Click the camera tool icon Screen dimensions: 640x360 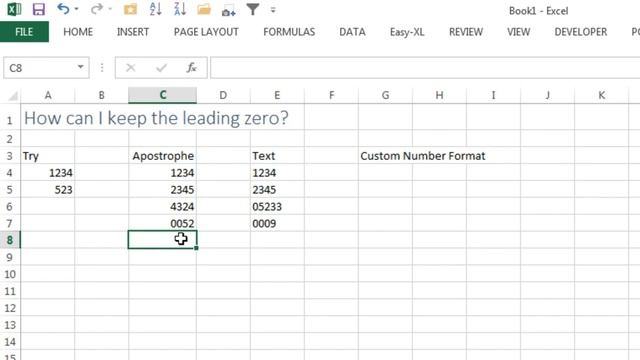[x=229, y=10]
